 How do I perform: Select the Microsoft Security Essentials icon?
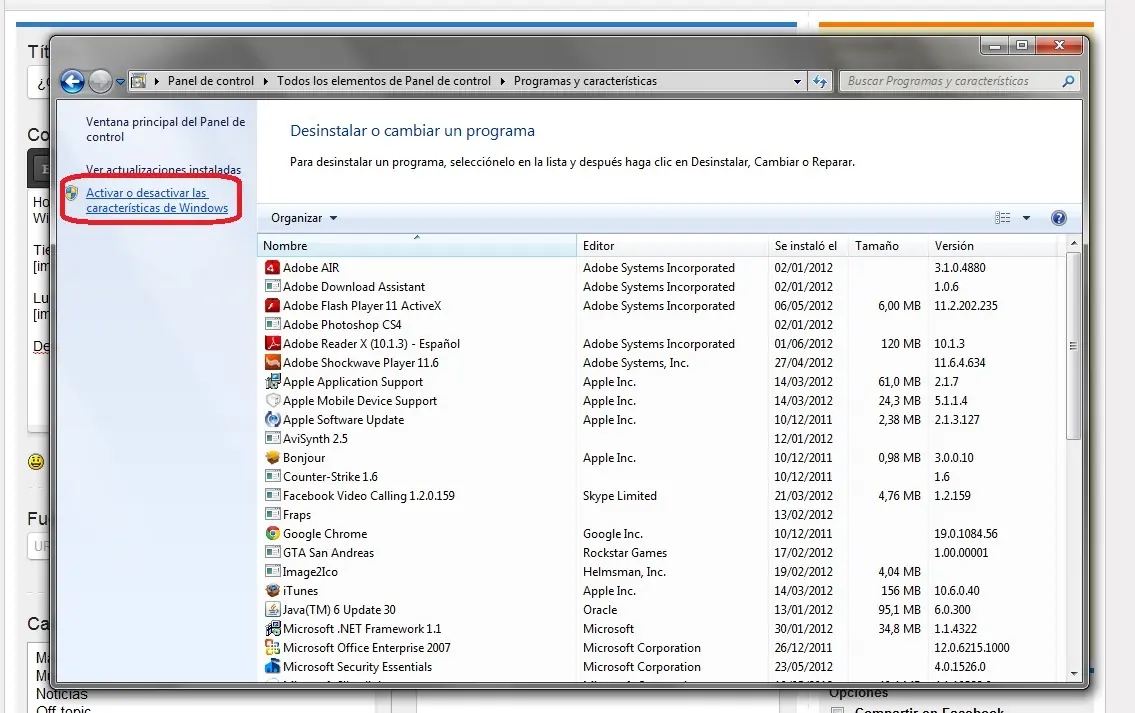(x=272, y=667)
